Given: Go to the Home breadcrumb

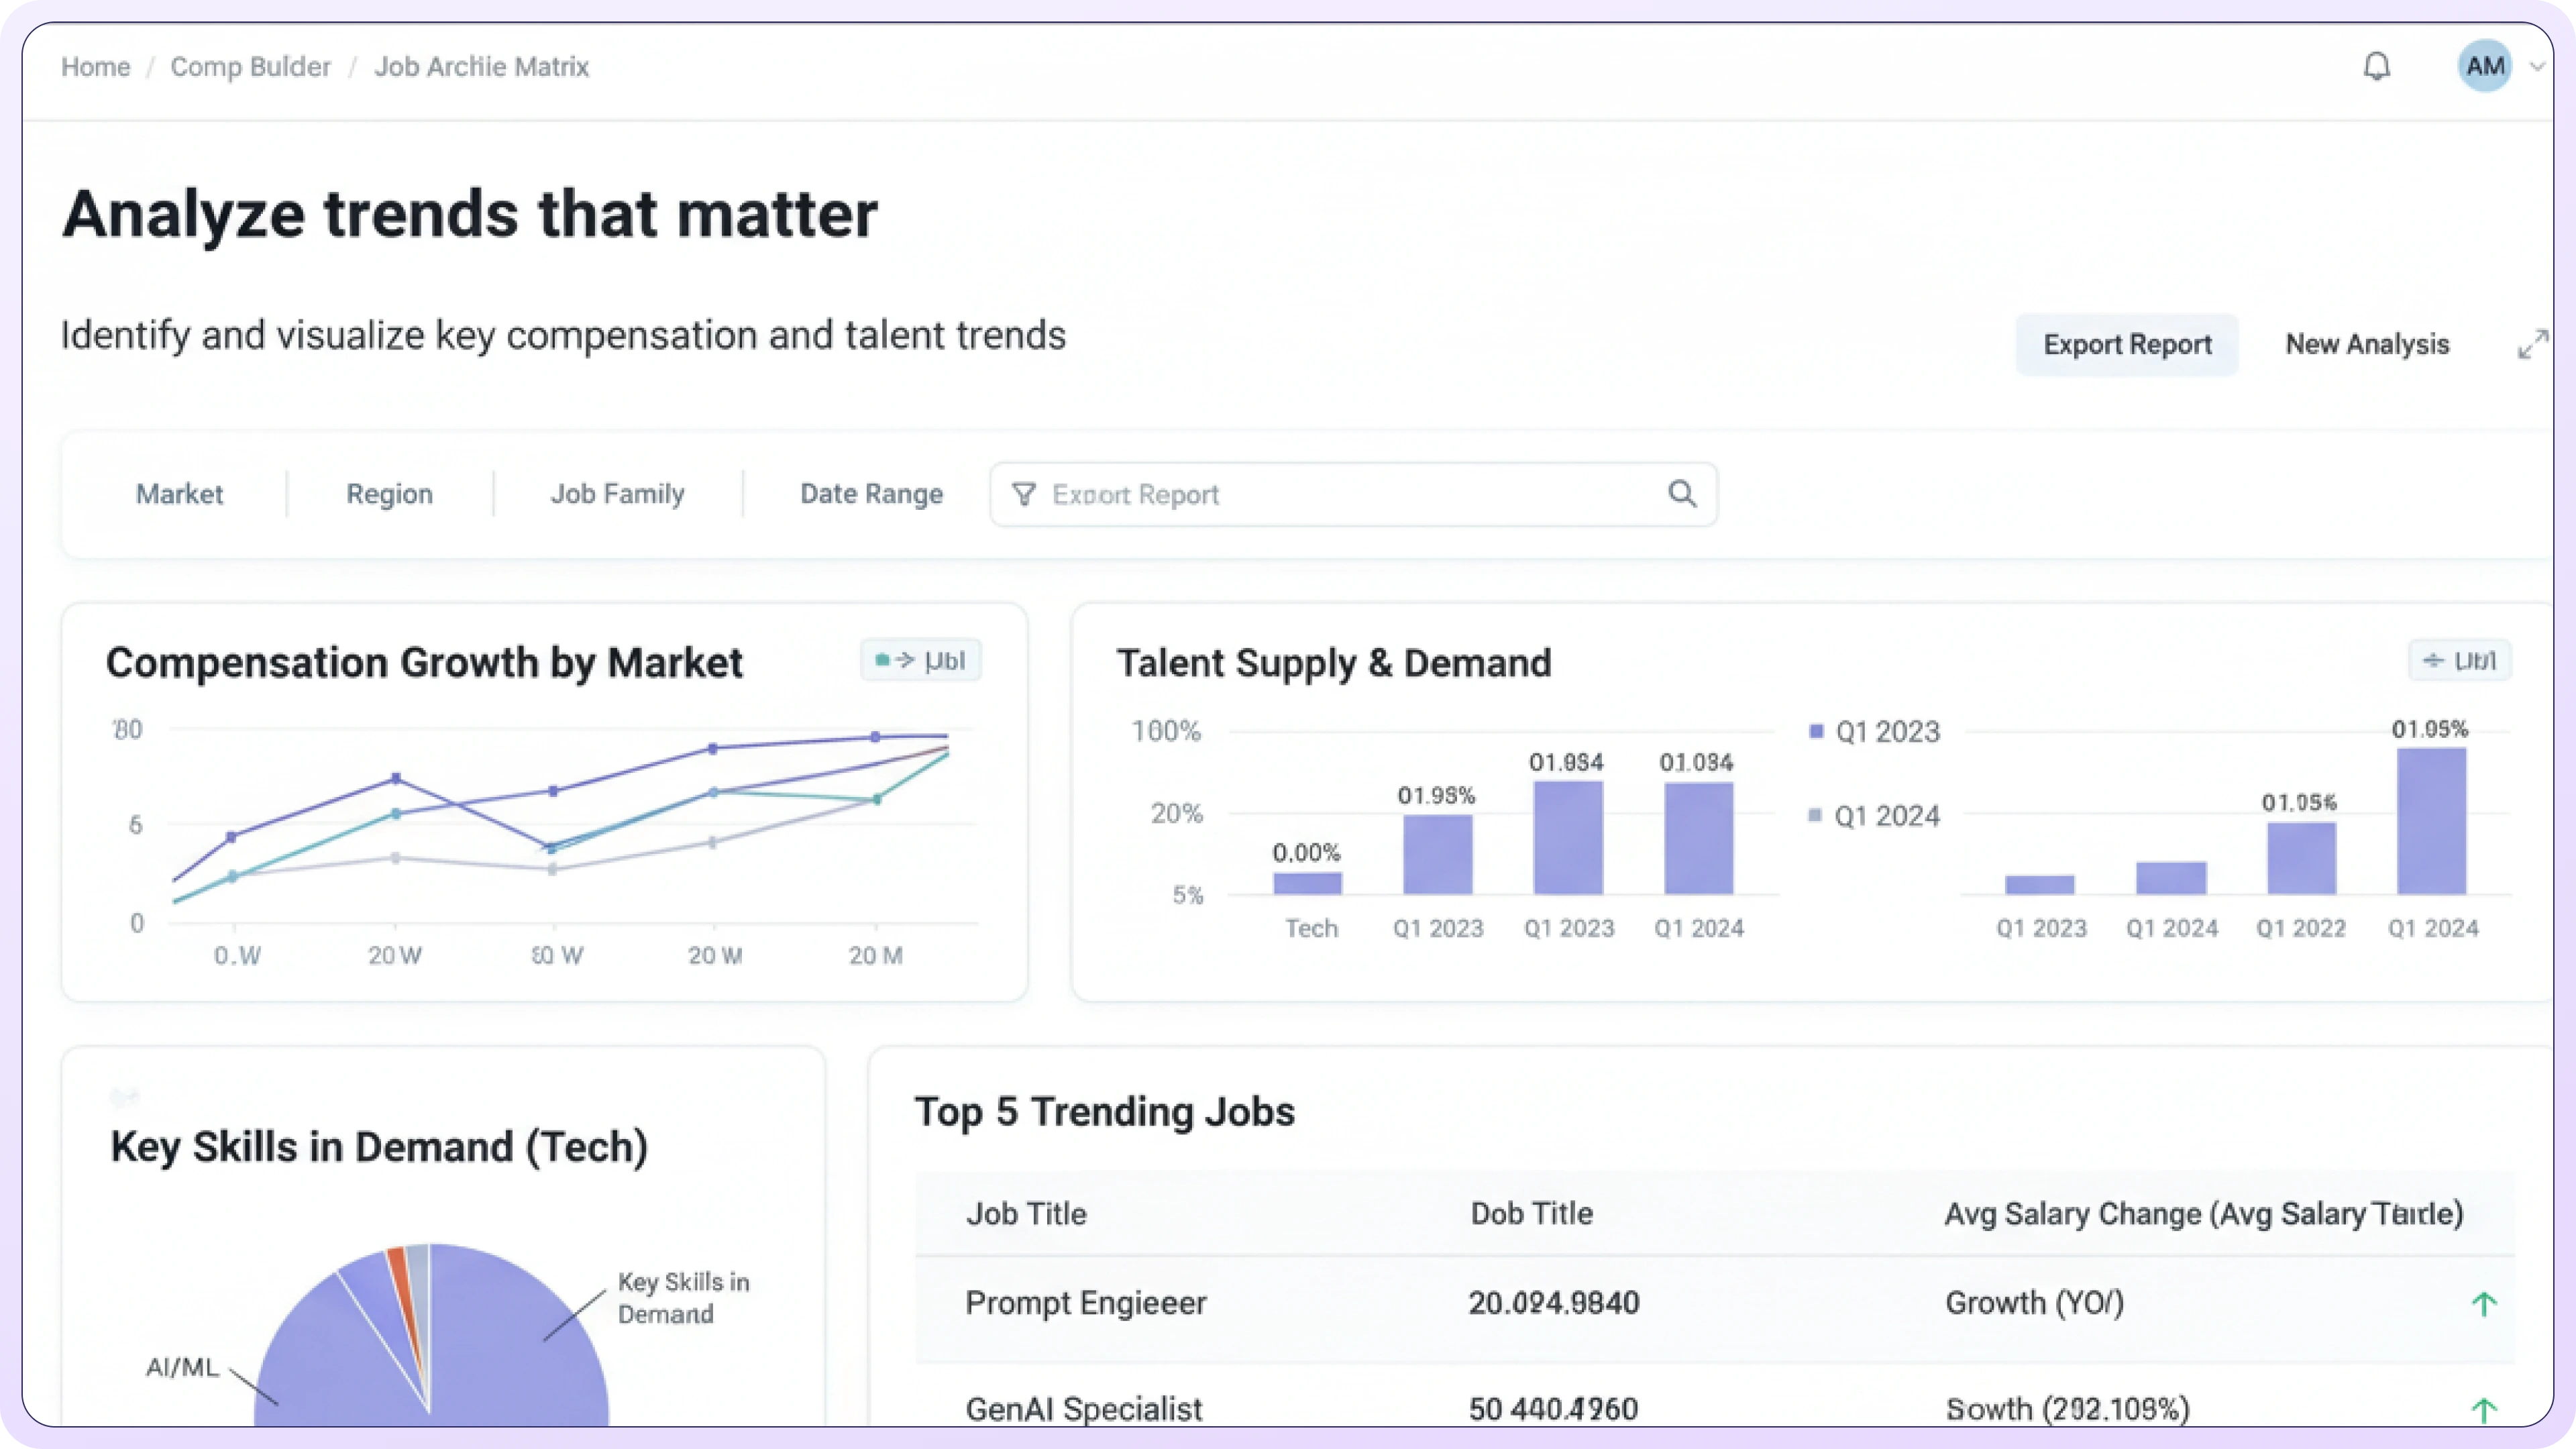Looking at the screenshot, I should [x=95, y=67].
